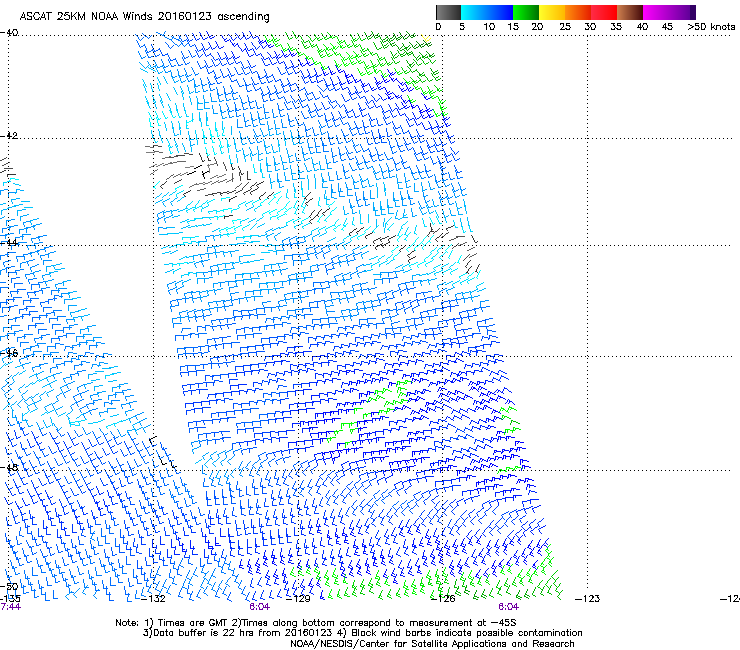
Task: Click the '20' label under the color bar
Action: (x=537, y=27)
